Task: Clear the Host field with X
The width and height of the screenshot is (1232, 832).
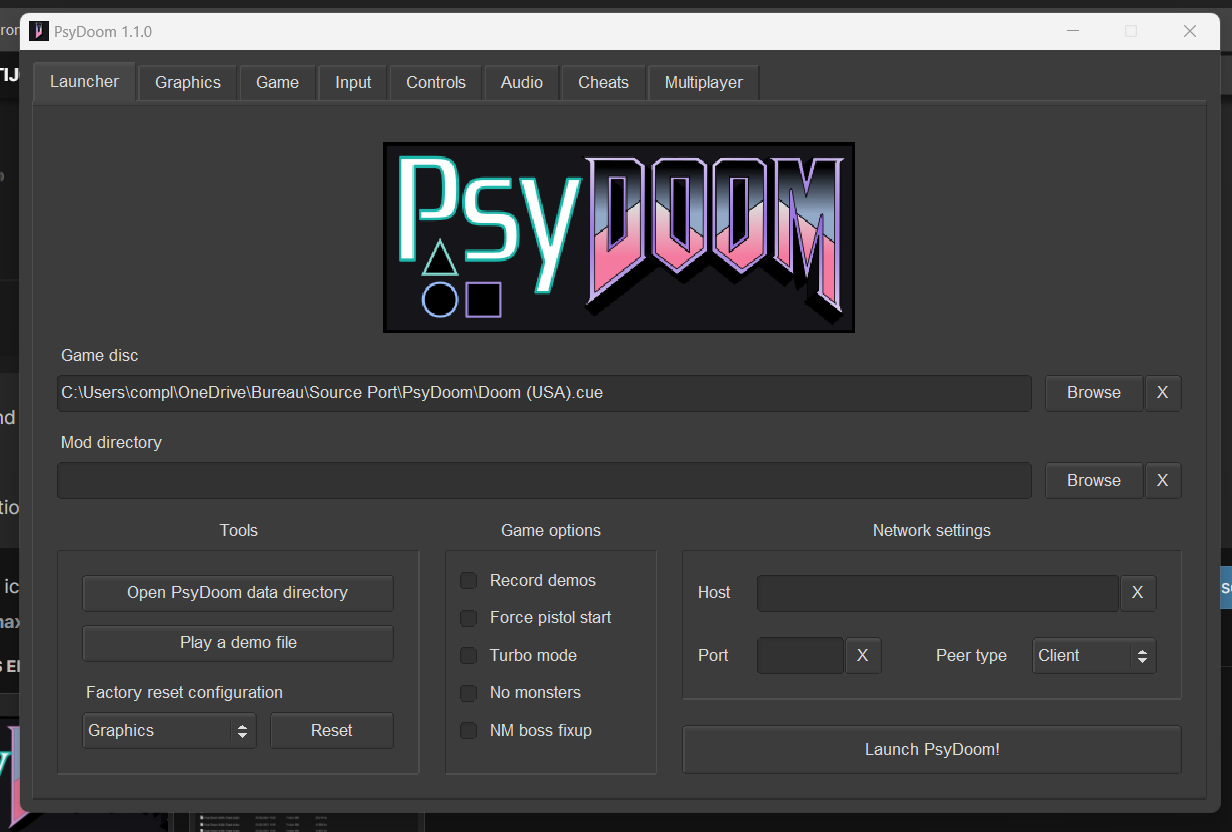Action: (1137, 593)
